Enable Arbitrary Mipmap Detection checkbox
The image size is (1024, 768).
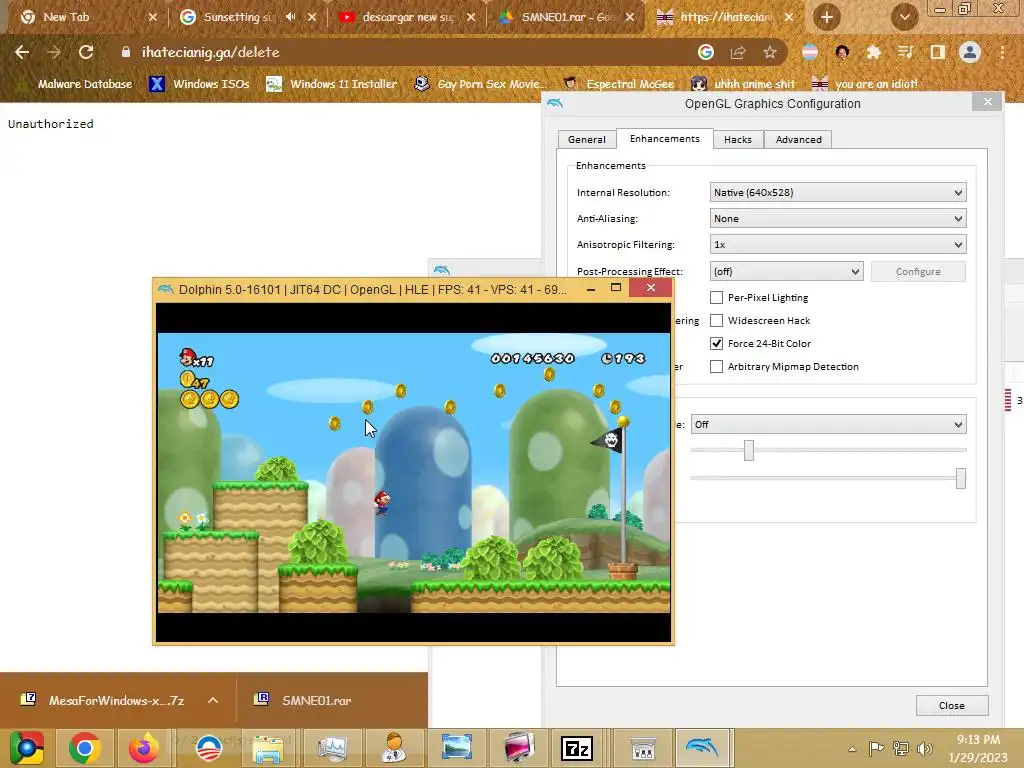(x=716, y=367)
